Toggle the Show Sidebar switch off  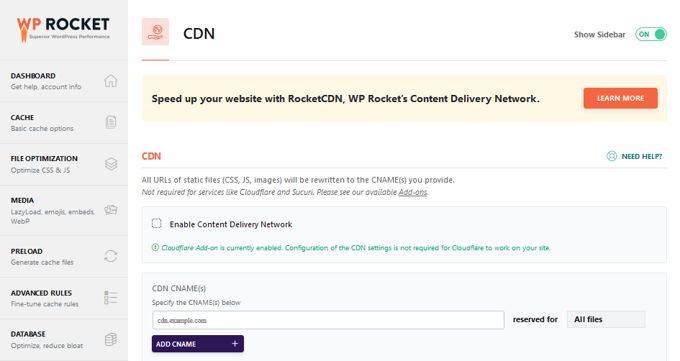click(x=651, y=34)
